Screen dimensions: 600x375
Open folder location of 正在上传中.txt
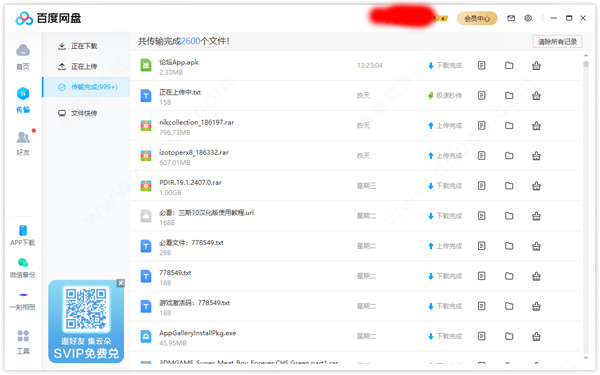coord(509,95)
